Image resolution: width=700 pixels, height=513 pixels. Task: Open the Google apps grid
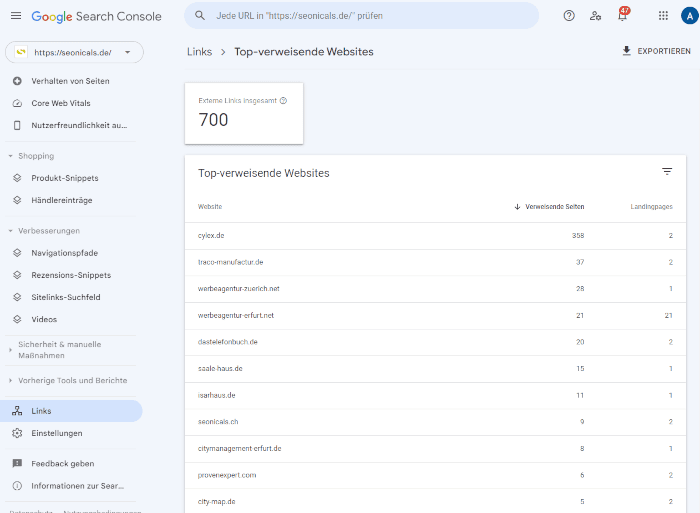(663, 16)
